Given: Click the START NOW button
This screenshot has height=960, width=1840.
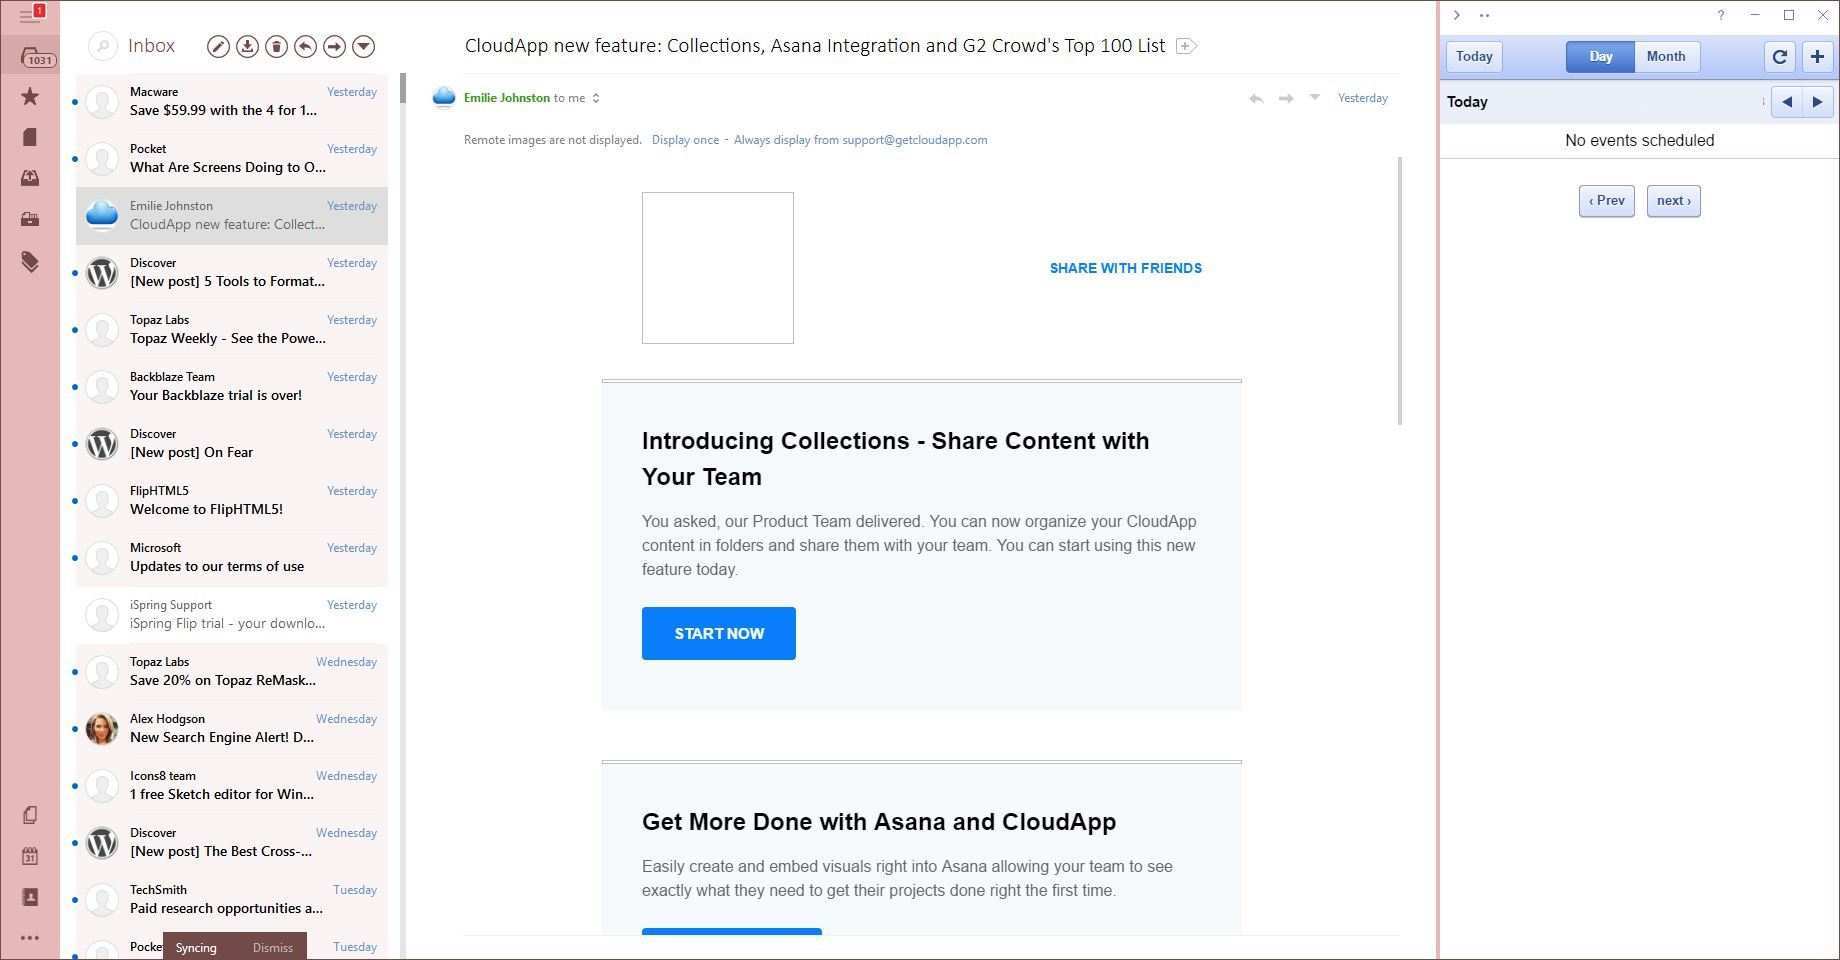Looking at the screenshot, I should pyautogui.click(x=719, y=633).
